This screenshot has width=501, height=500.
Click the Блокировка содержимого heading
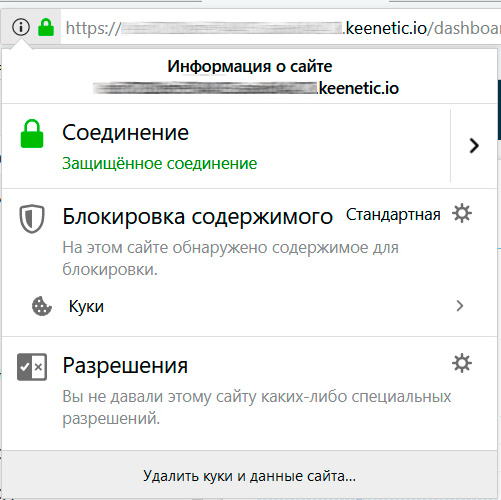198,217
